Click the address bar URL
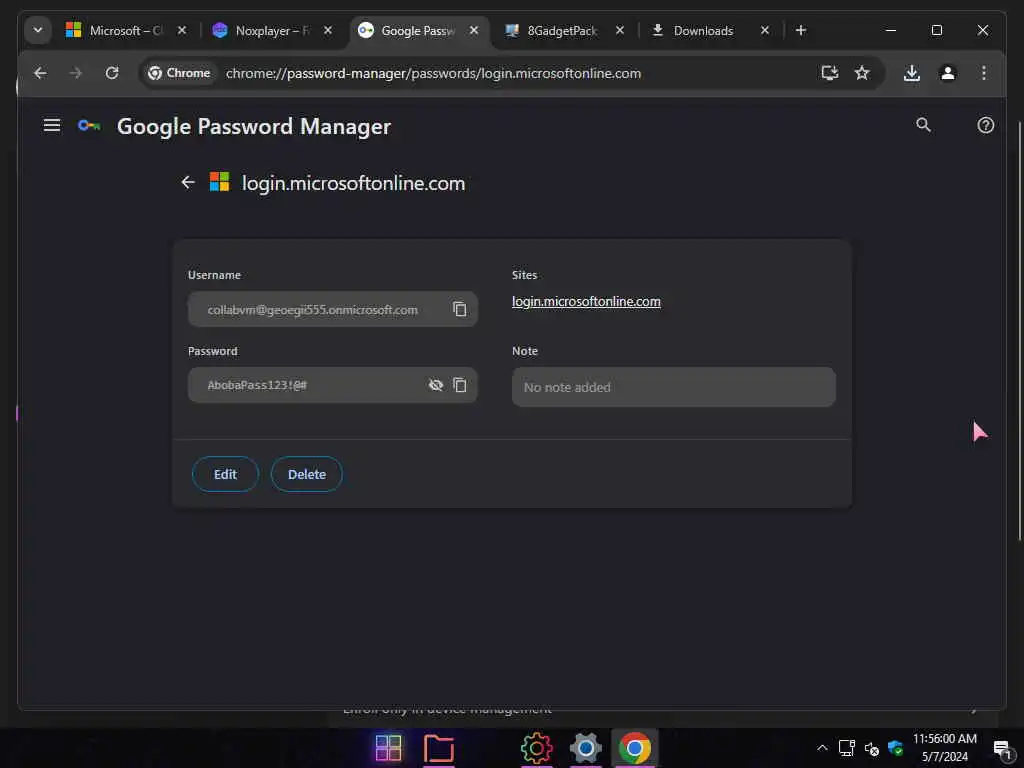The height and width of the screenshot is (768, 1024). coord(433,73)
